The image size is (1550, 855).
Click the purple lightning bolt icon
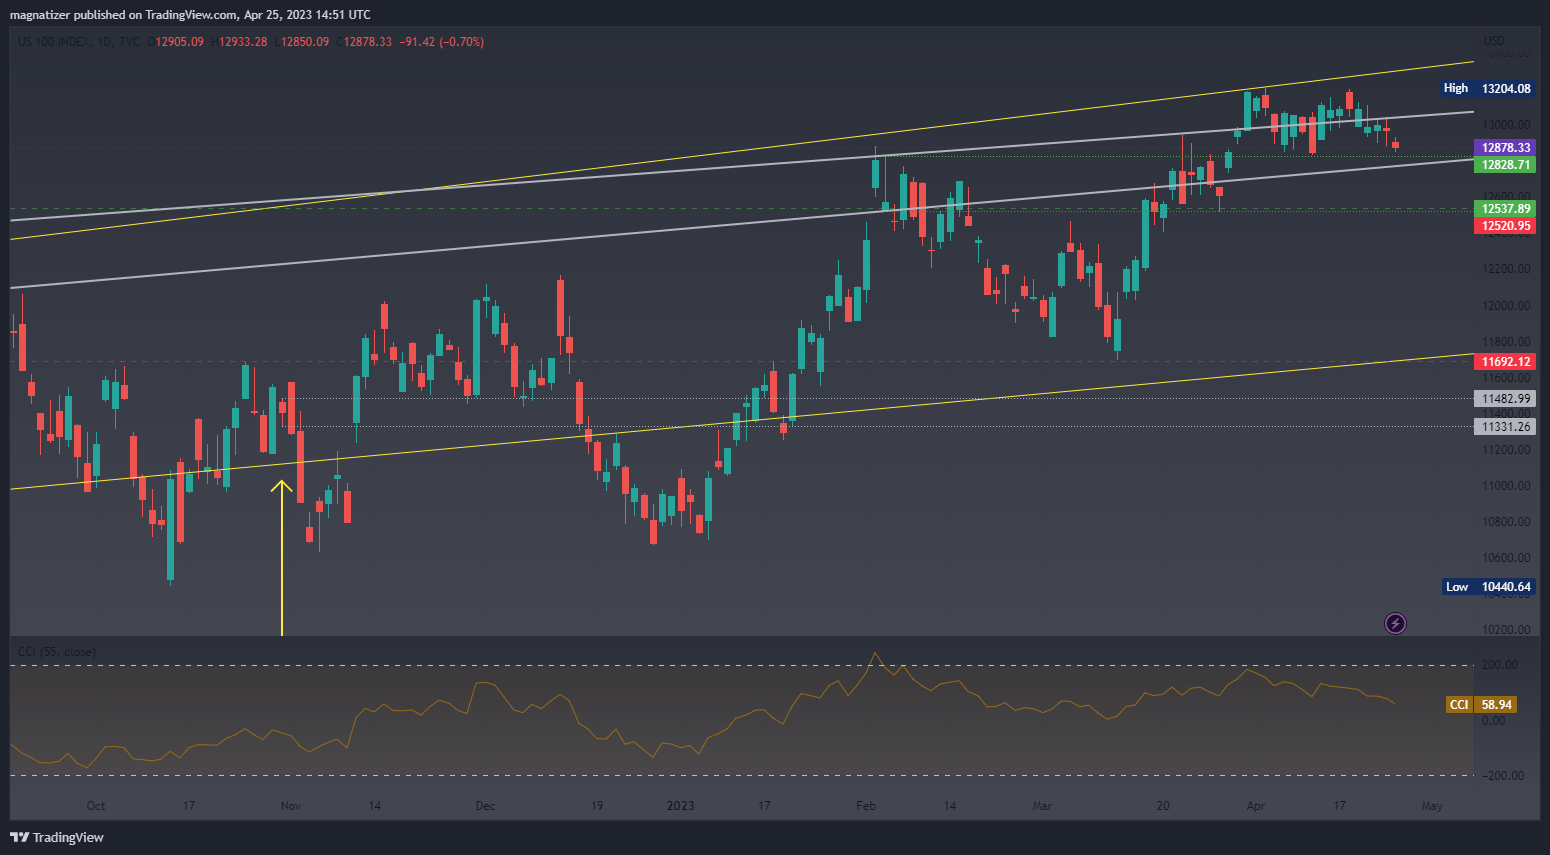tap(1395, 624)
